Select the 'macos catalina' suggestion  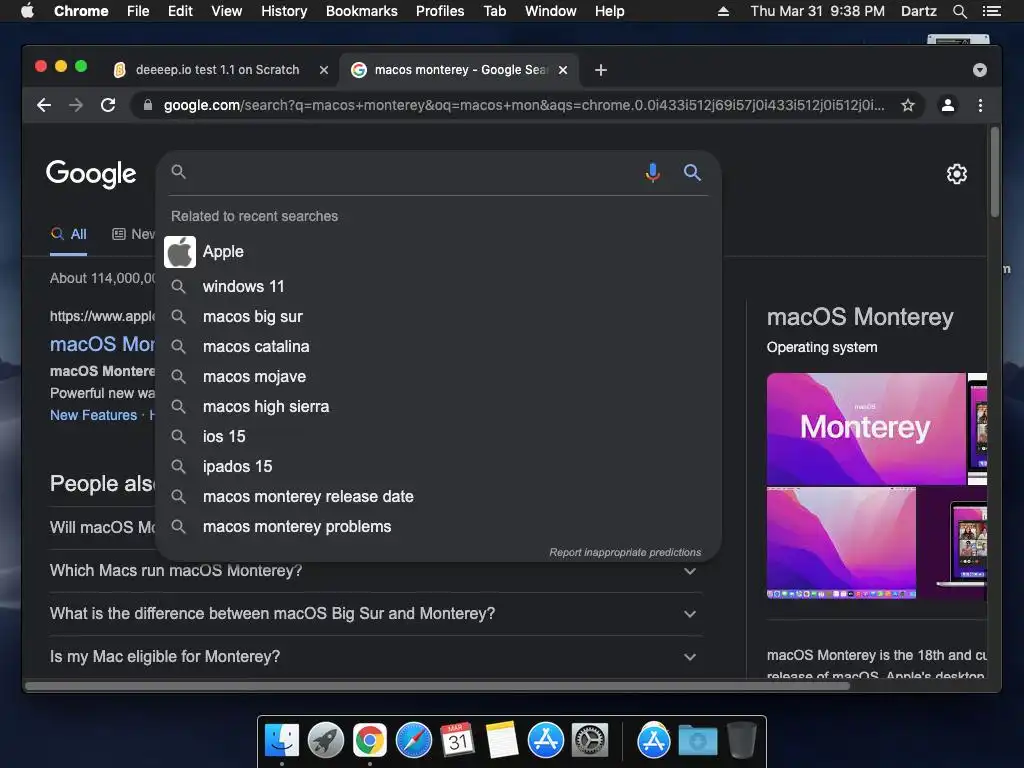[x=438, y=347]
